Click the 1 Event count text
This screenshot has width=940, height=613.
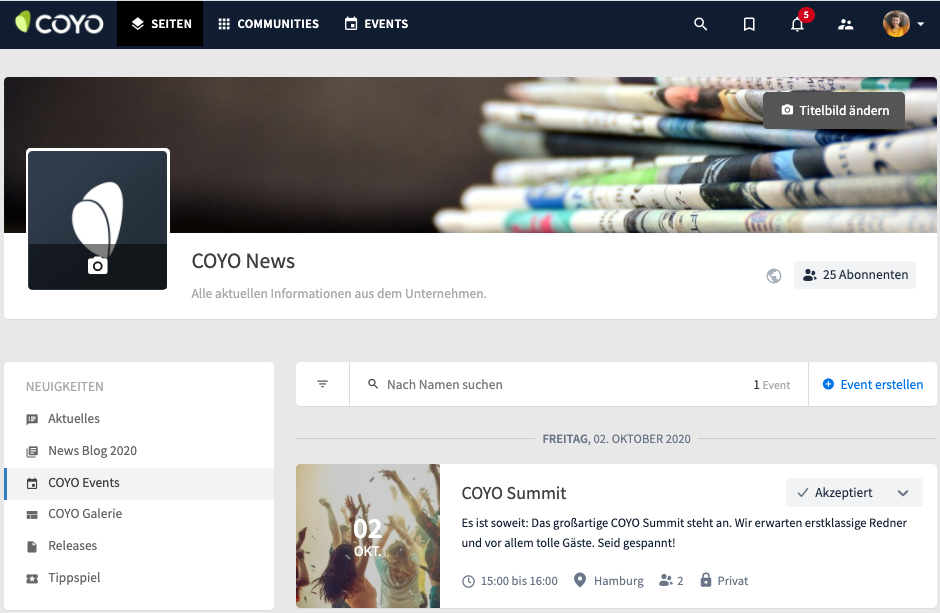[x=772, y=385]
